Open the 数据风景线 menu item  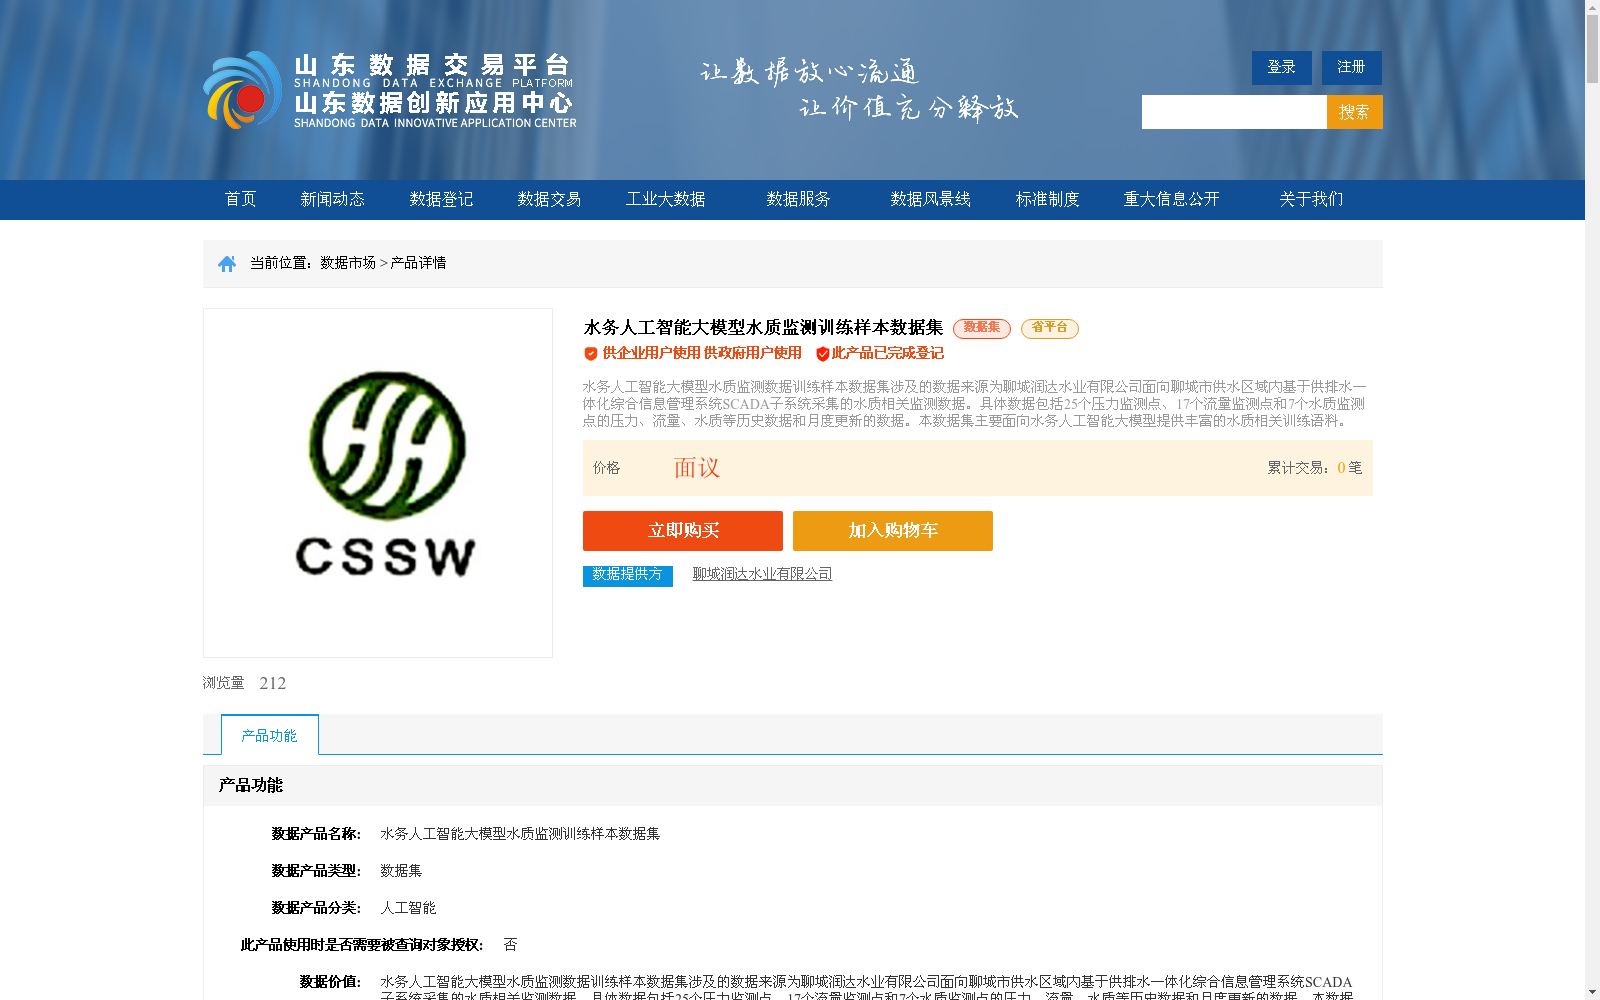[x=931, y=199]
